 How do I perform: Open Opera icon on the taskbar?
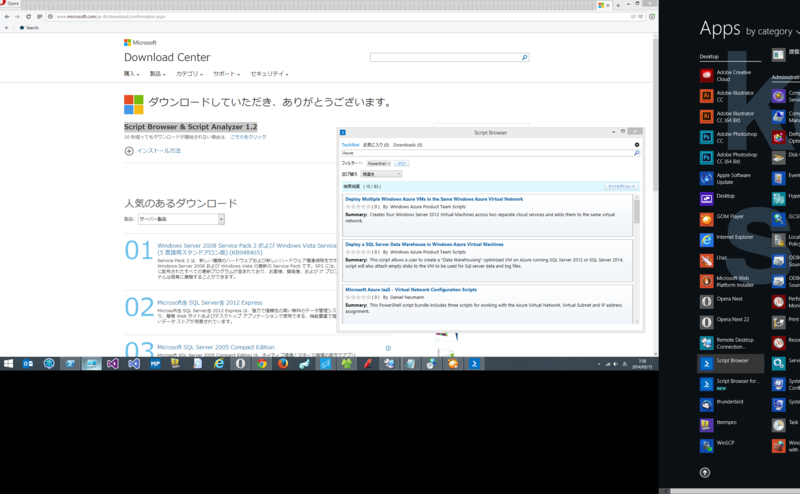click(240, 364)
